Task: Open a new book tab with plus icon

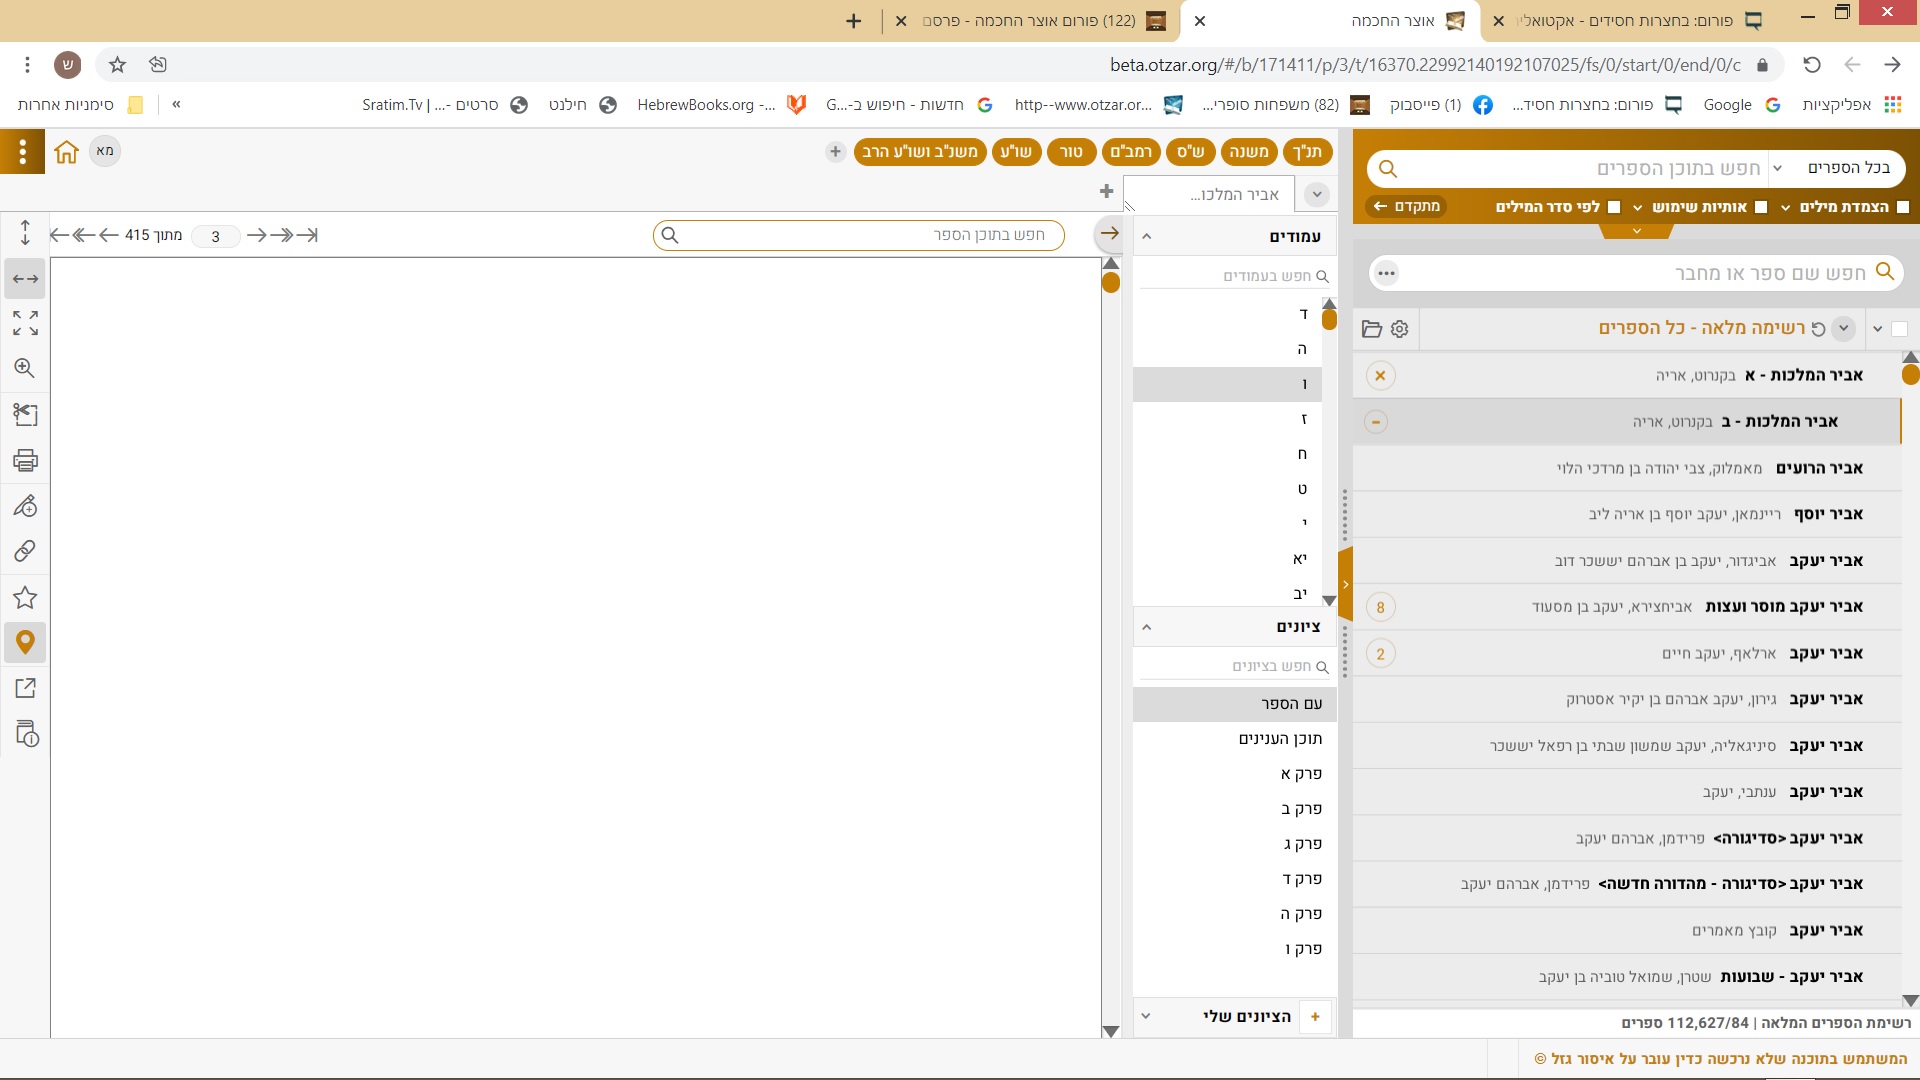Action: coord(1106,191)
